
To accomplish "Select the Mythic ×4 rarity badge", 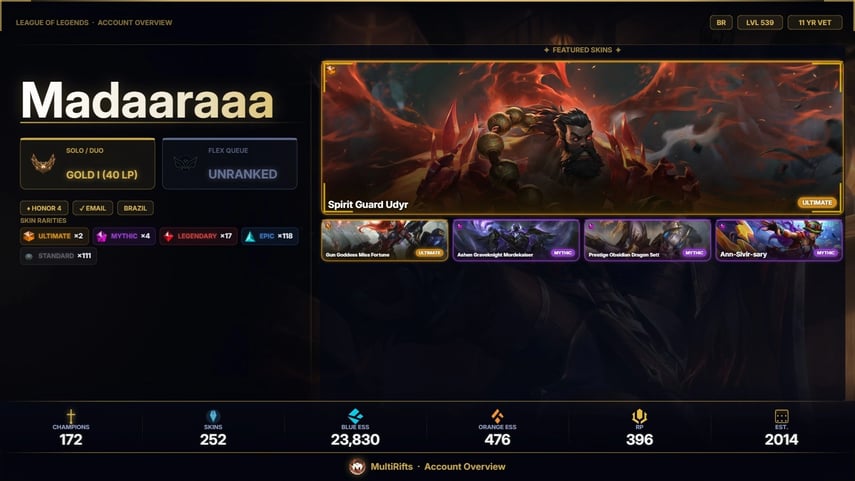I will [124, 236].
